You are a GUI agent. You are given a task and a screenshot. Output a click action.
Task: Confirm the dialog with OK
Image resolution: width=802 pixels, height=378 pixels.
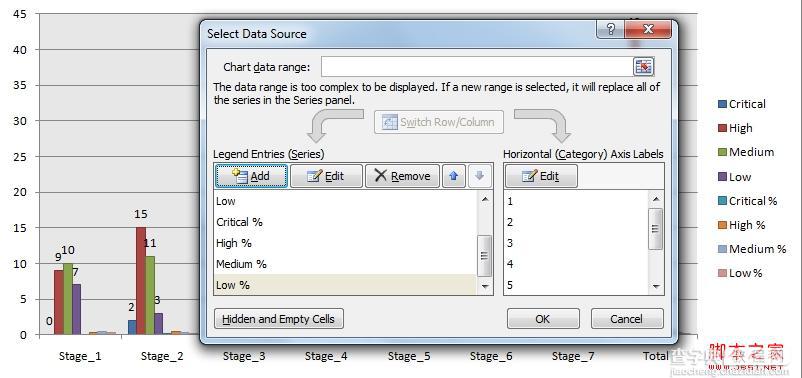(x=543, y=319)
